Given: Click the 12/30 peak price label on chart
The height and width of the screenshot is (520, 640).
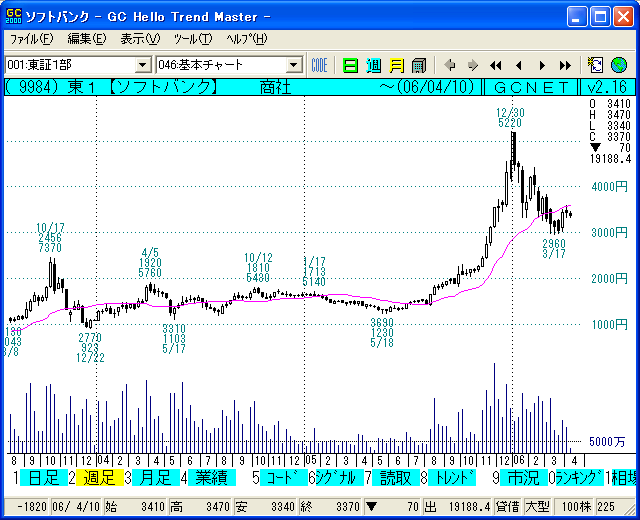Looking at the screenshot, I should 510,118.
